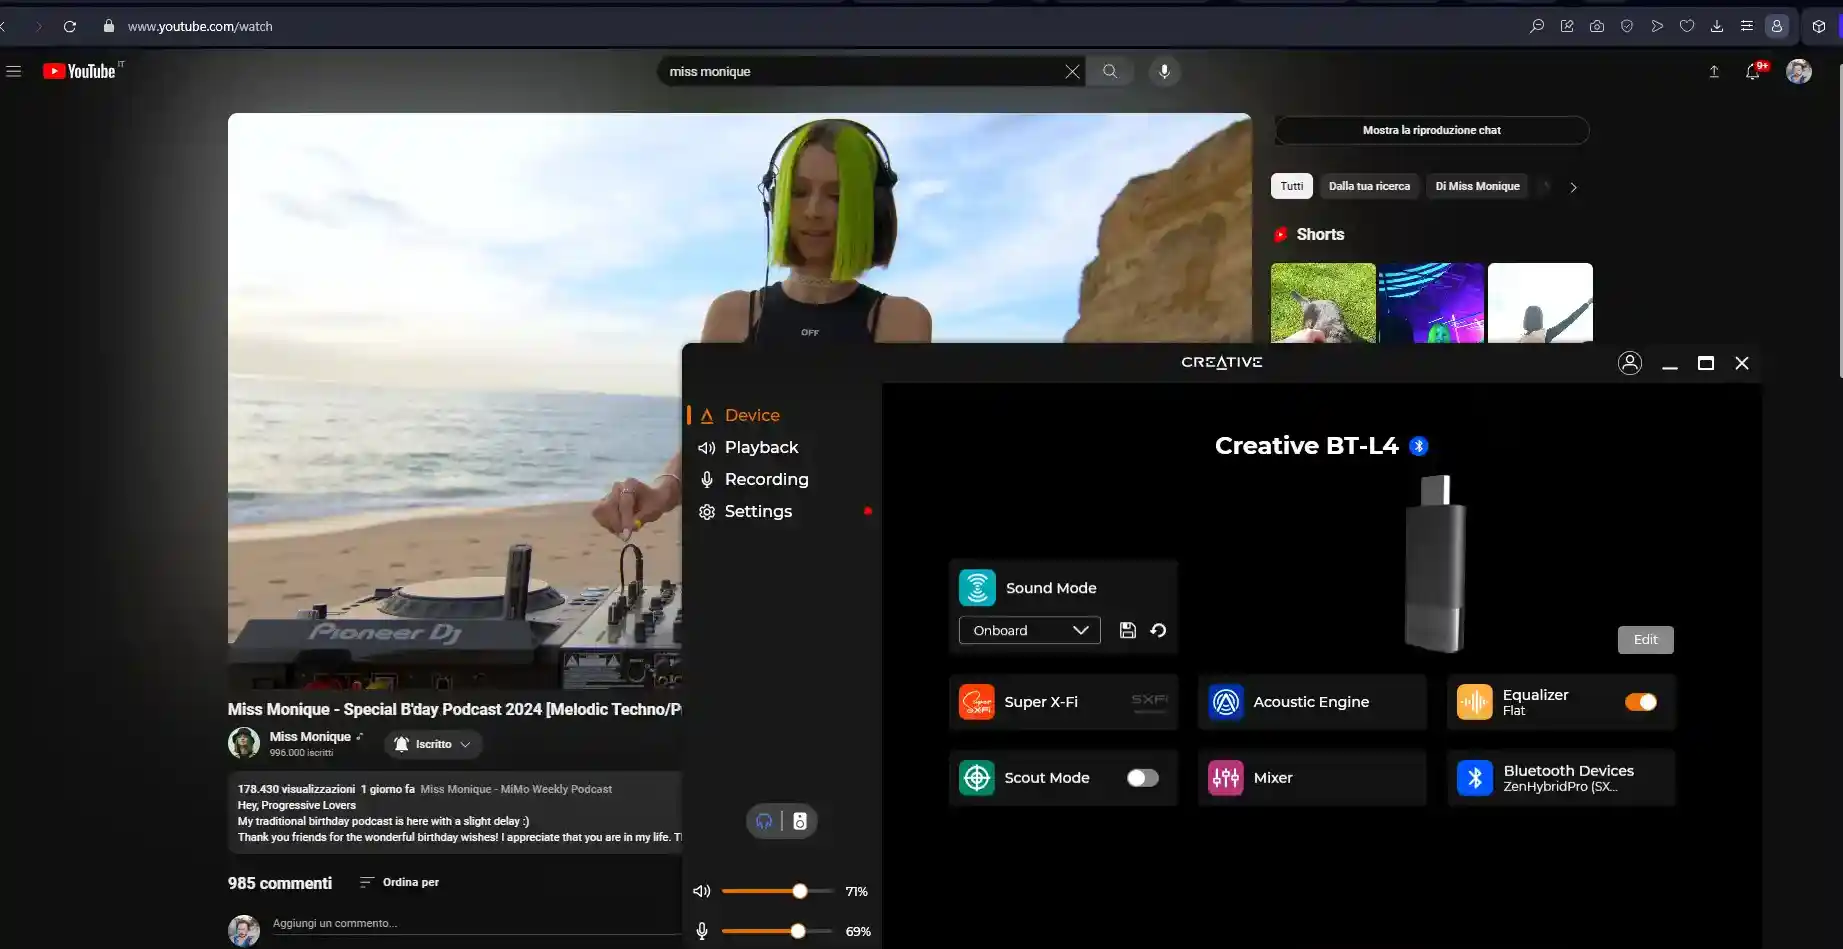This screenshot has height=949, width=1843.
Task: Open YouTube notifications bell
Action: (1752, 71)
